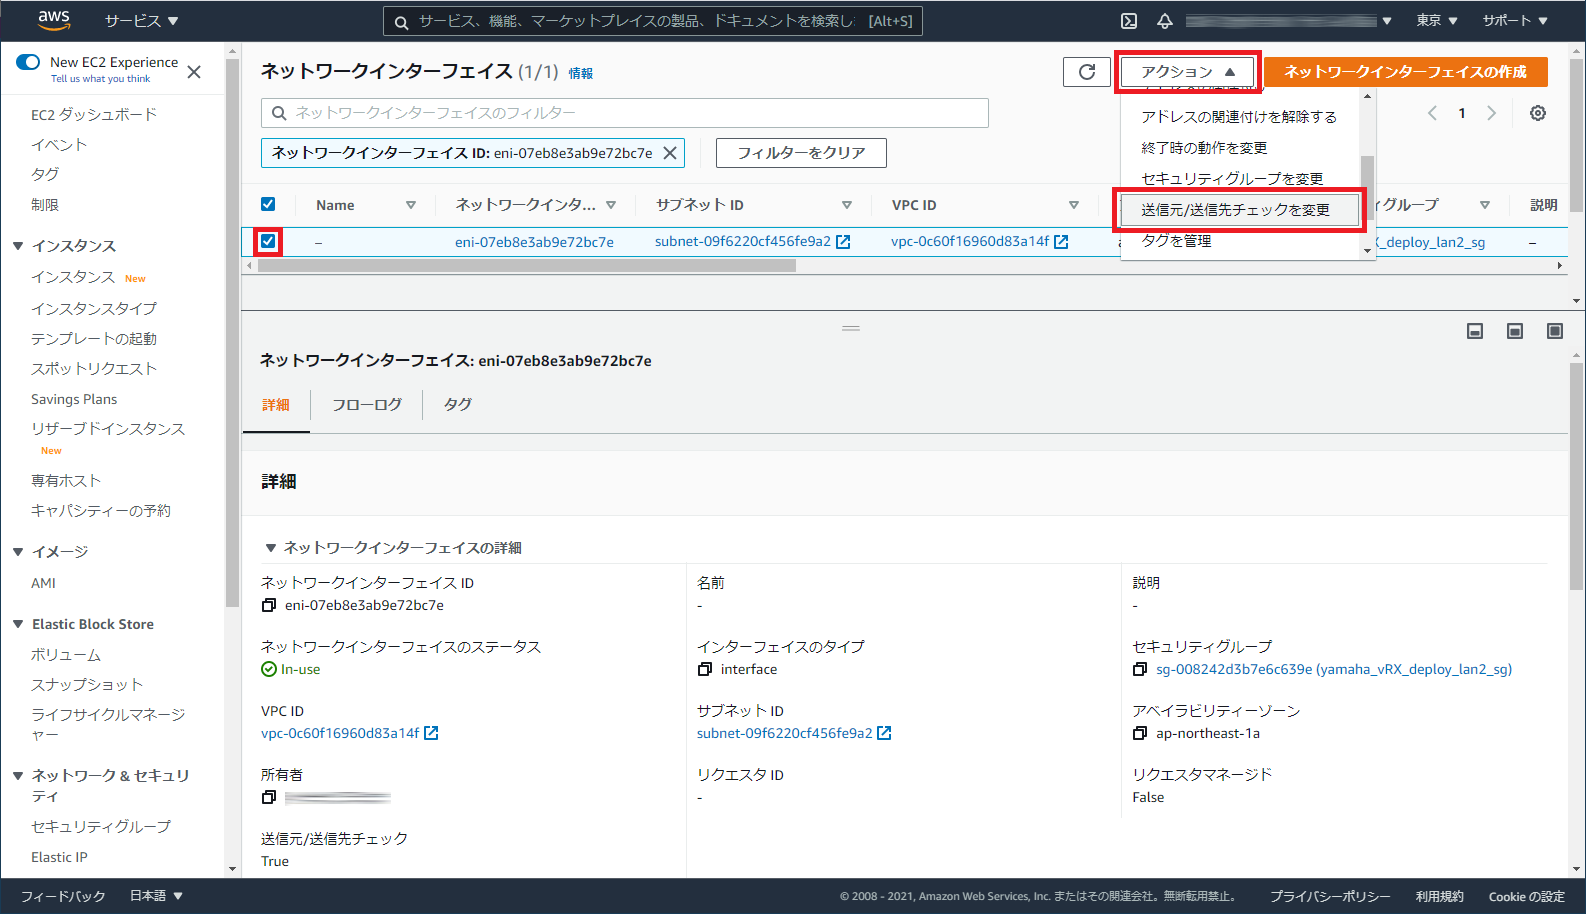
Task: Click ネットワークインターフェイスの作成 button
Action: tap(1406, 72)
